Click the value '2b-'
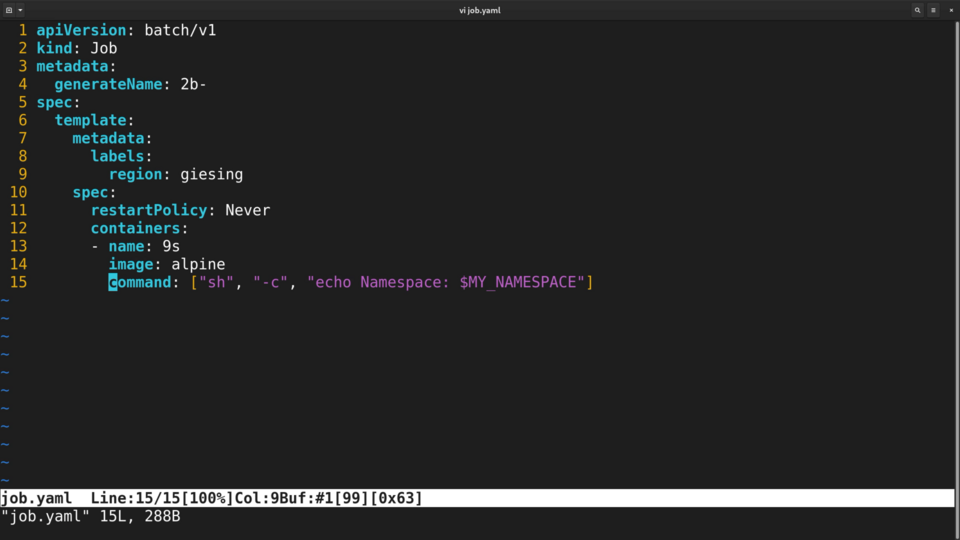 pyautogui.click(x=193, y=84)
